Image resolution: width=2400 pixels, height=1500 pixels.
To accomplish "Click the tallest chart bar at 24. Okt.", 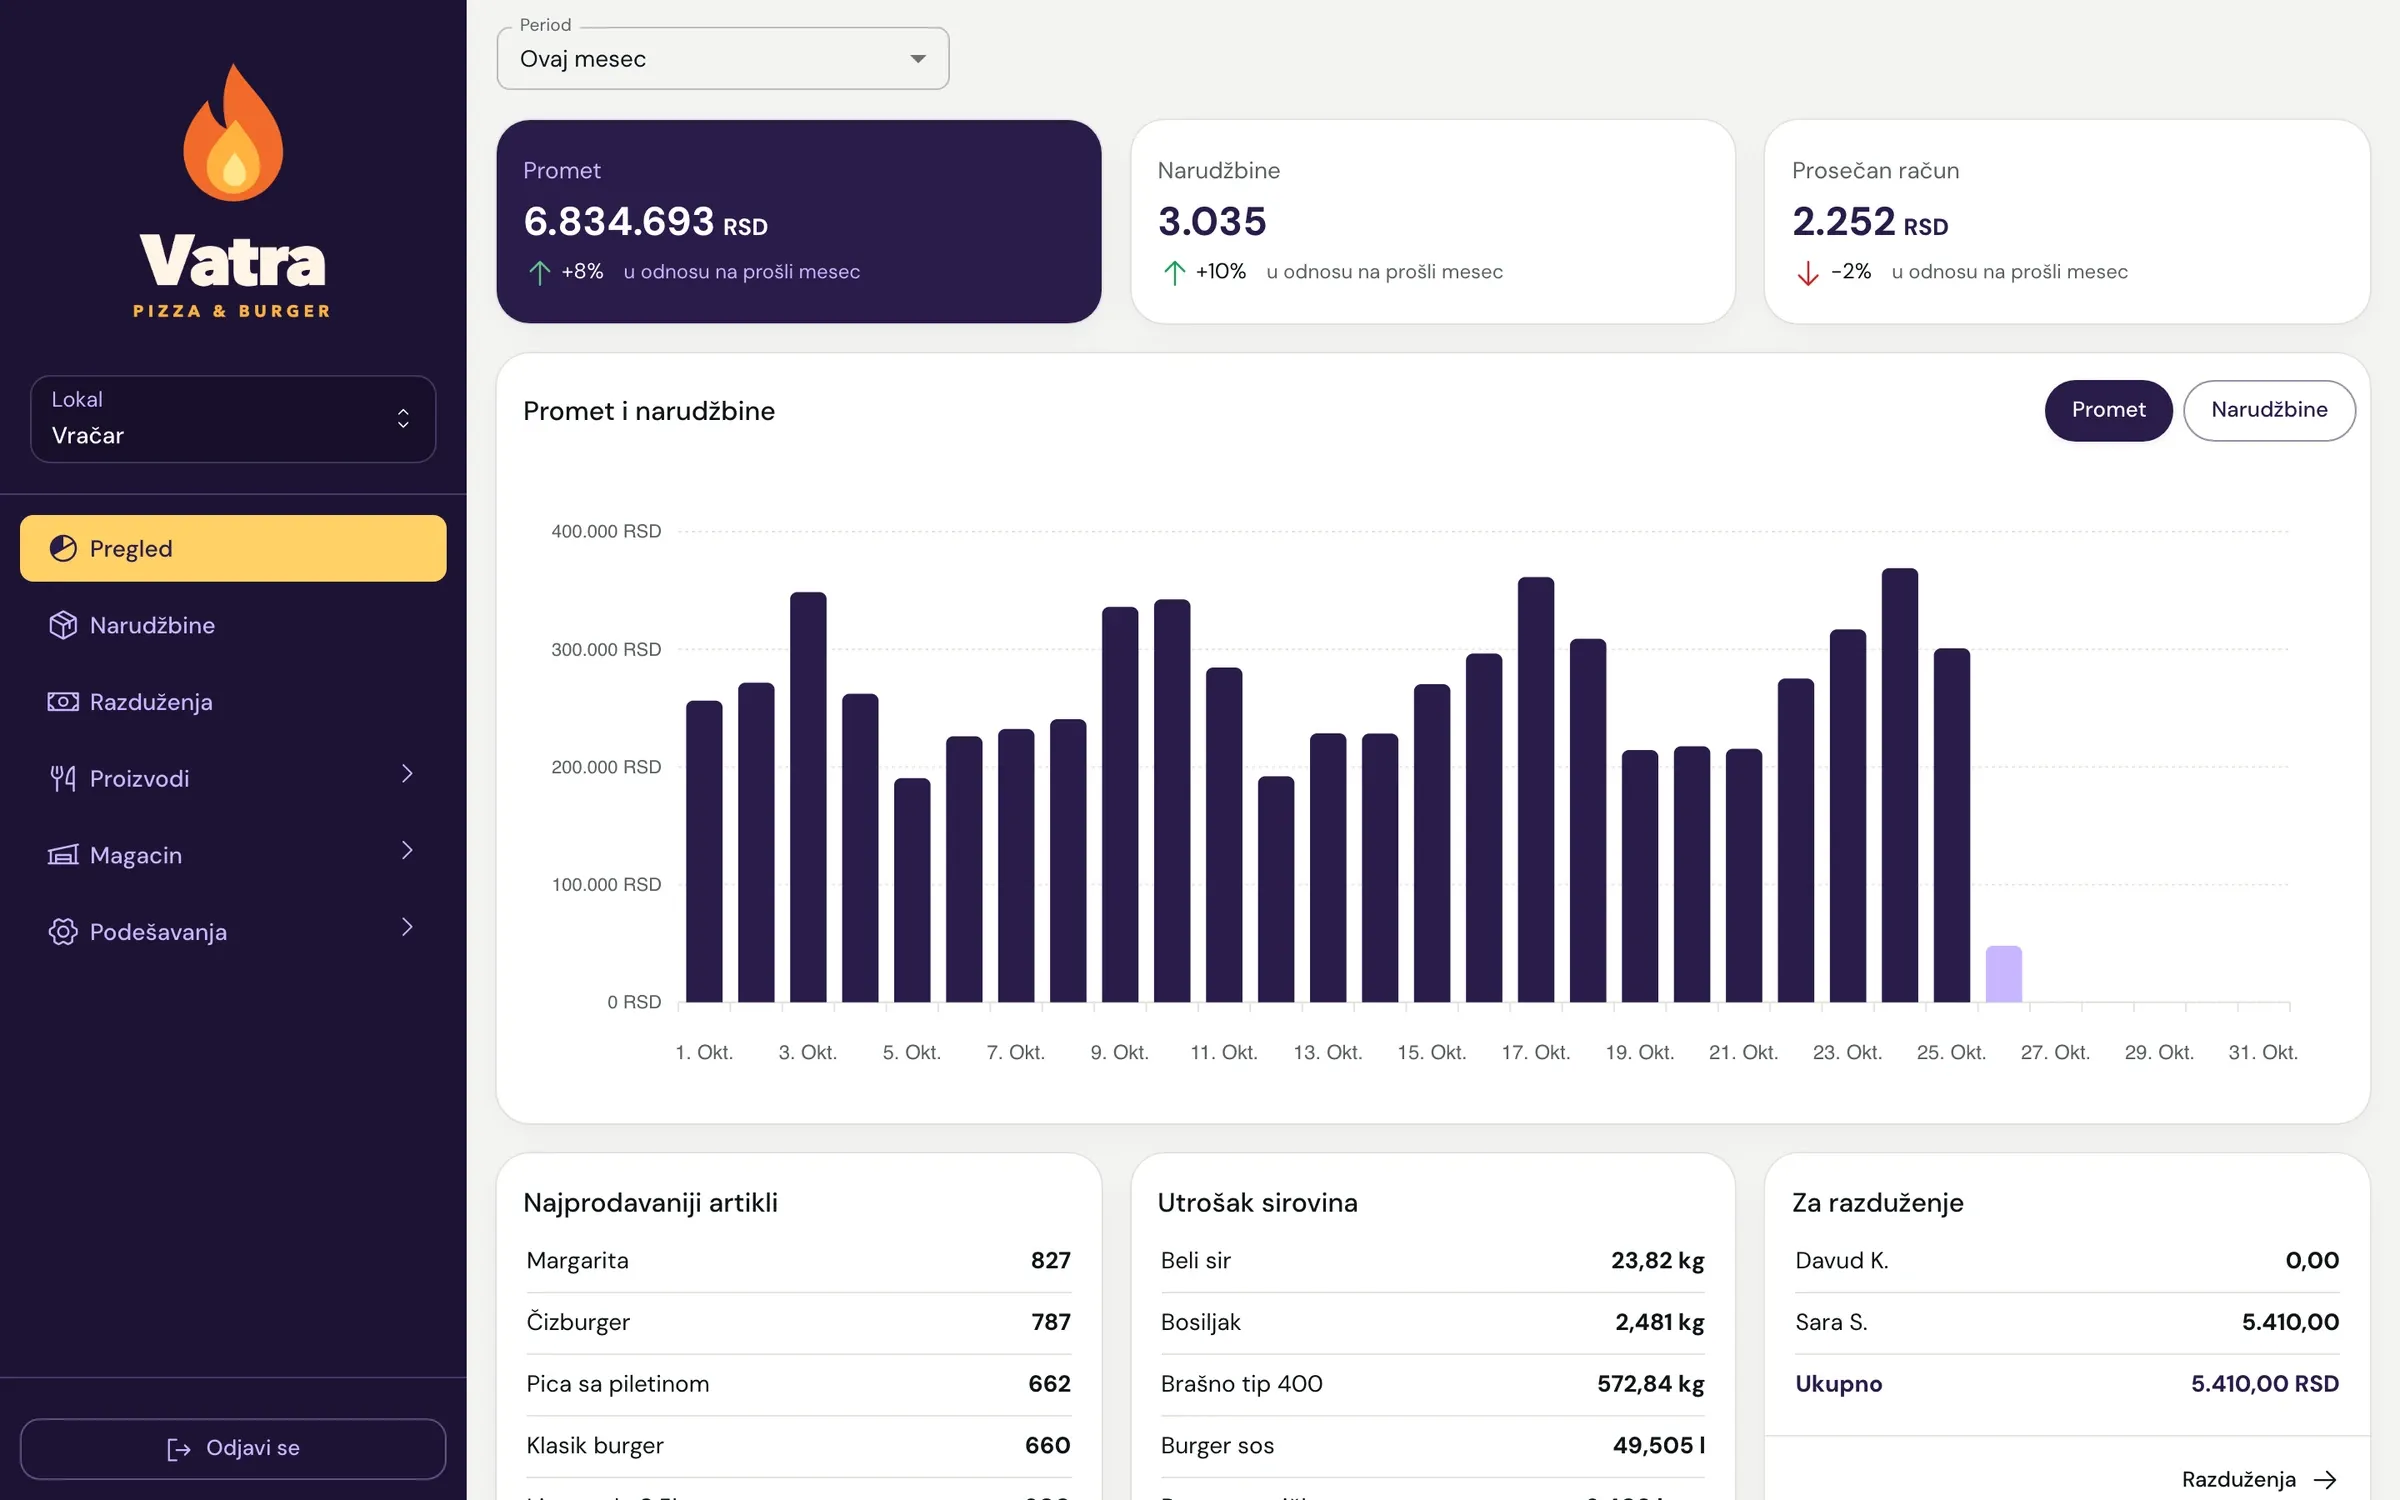I will pyautogui.click(x=1899, y=785).
